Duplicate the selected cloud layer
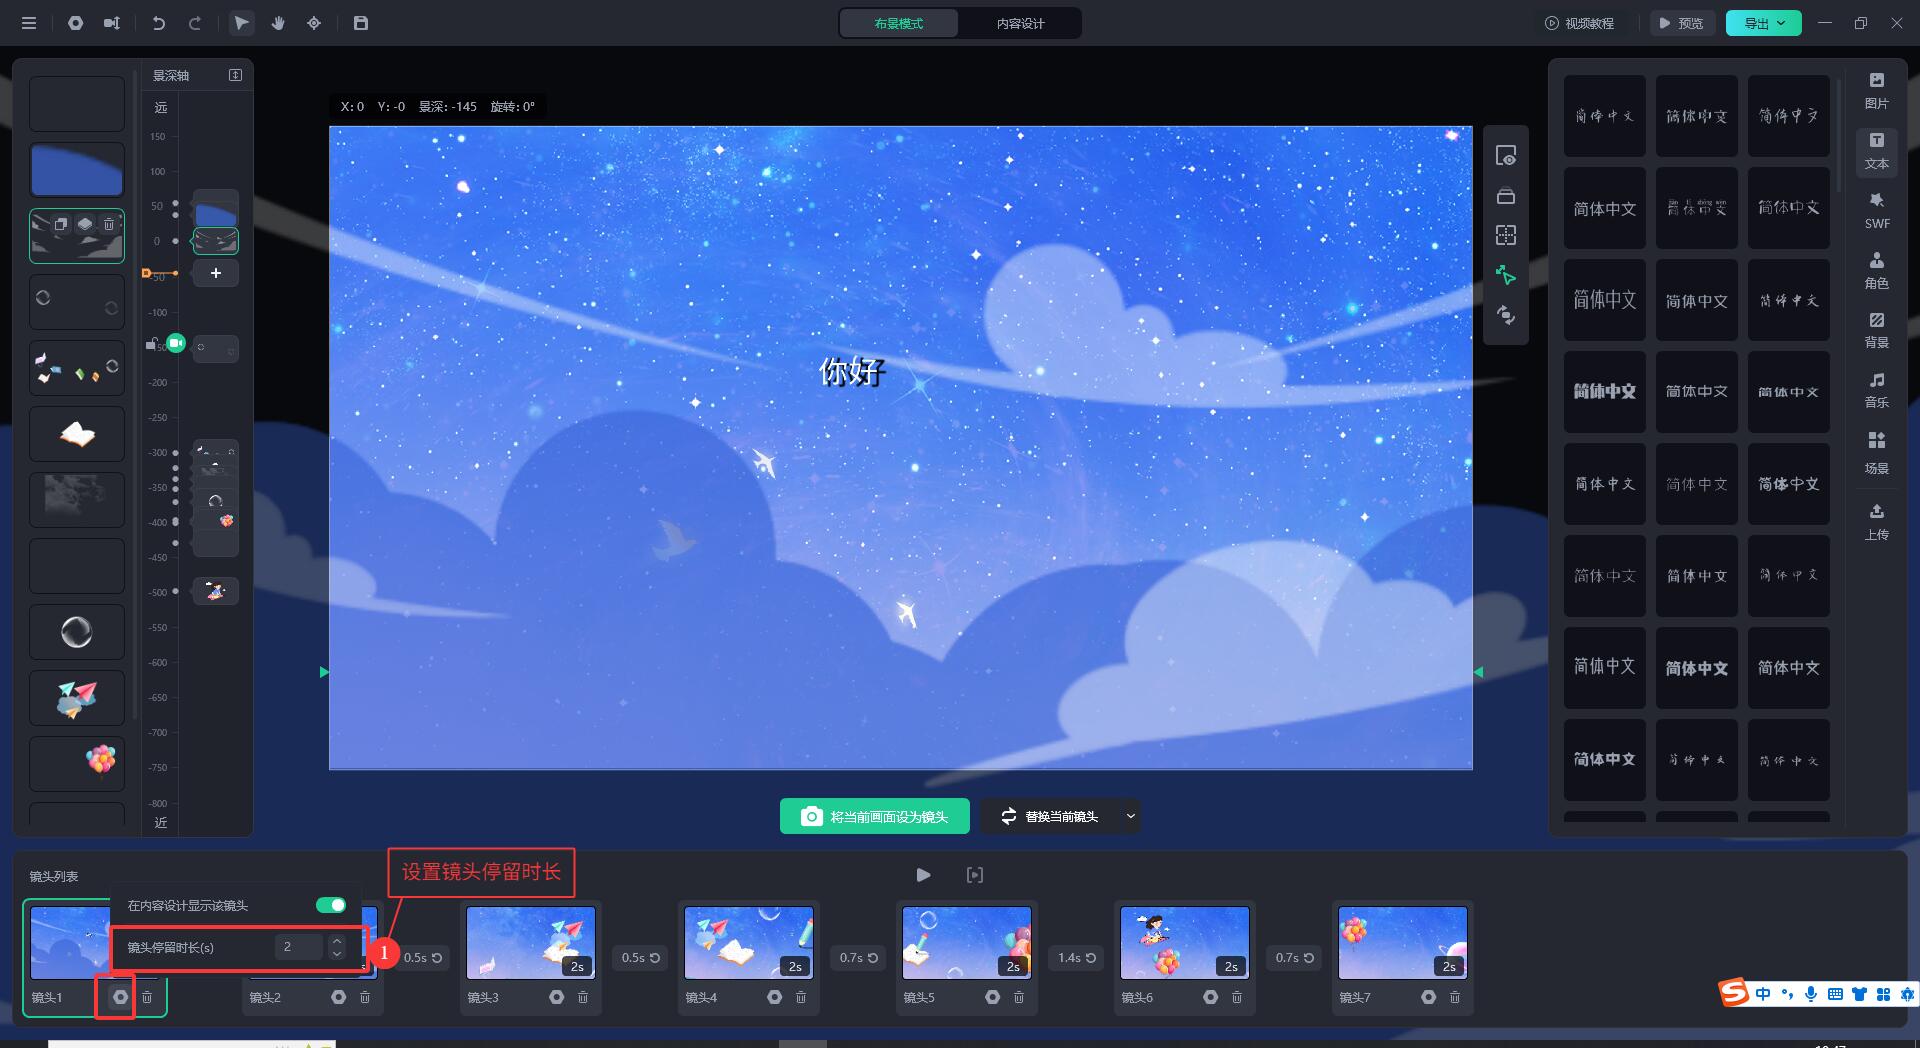 click(60, 224)
